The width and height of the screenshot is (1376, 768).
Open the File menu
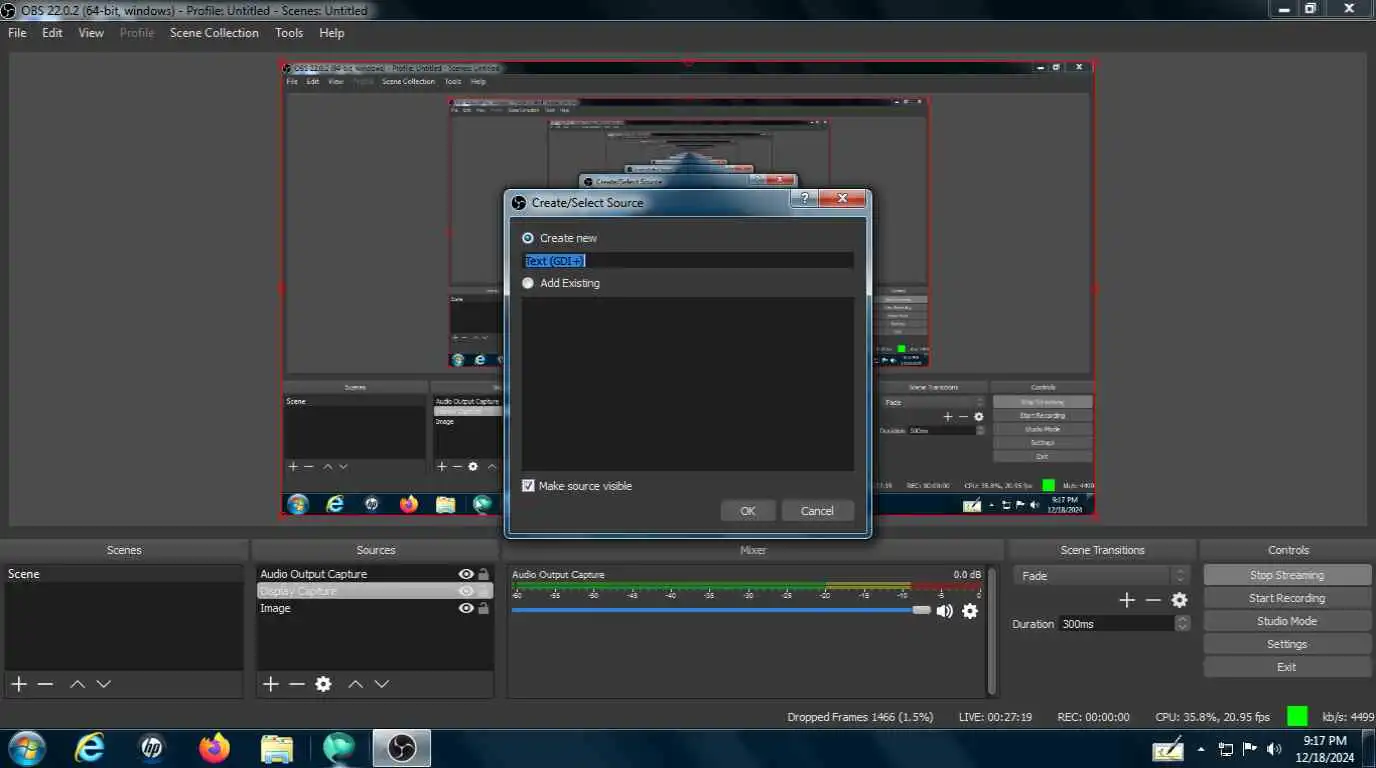(x=17, y=33)
